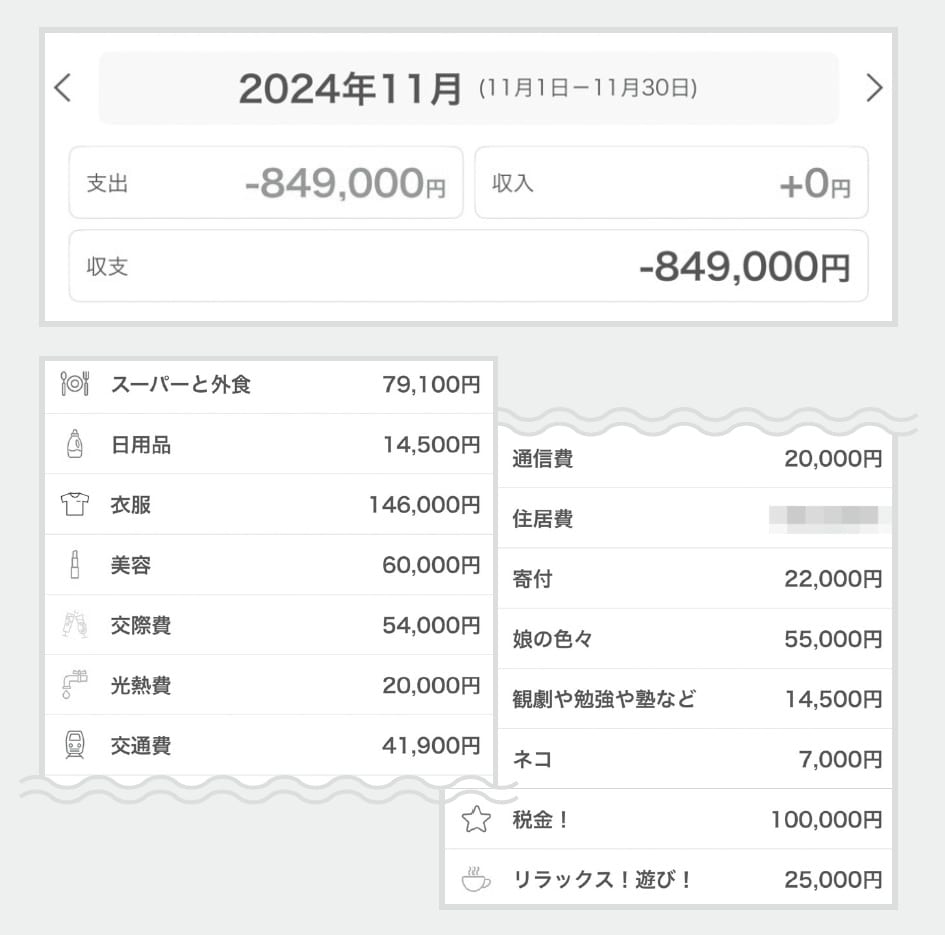Click the champagne glasses icon for 交際費

point(75,625)
